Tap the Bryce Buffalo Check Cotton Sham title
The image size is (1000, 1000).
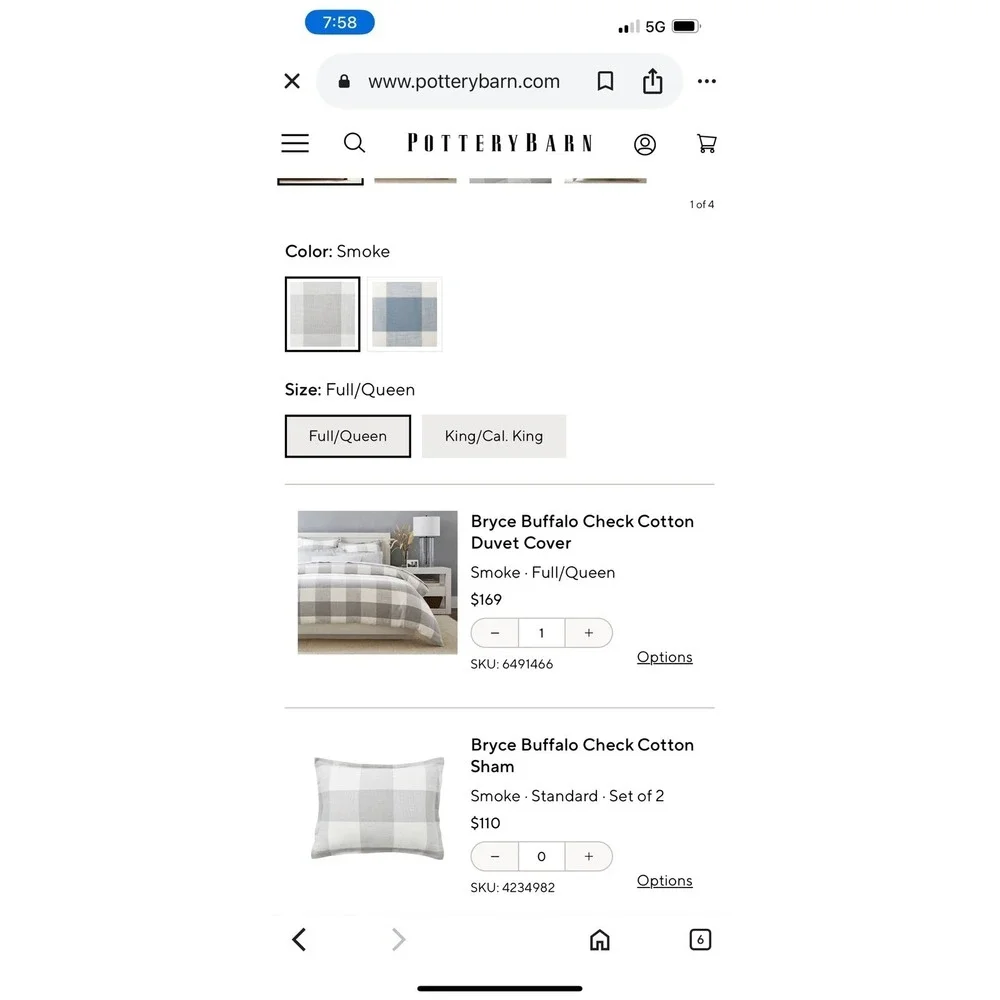pyautogui.click(x=582, y=756)
